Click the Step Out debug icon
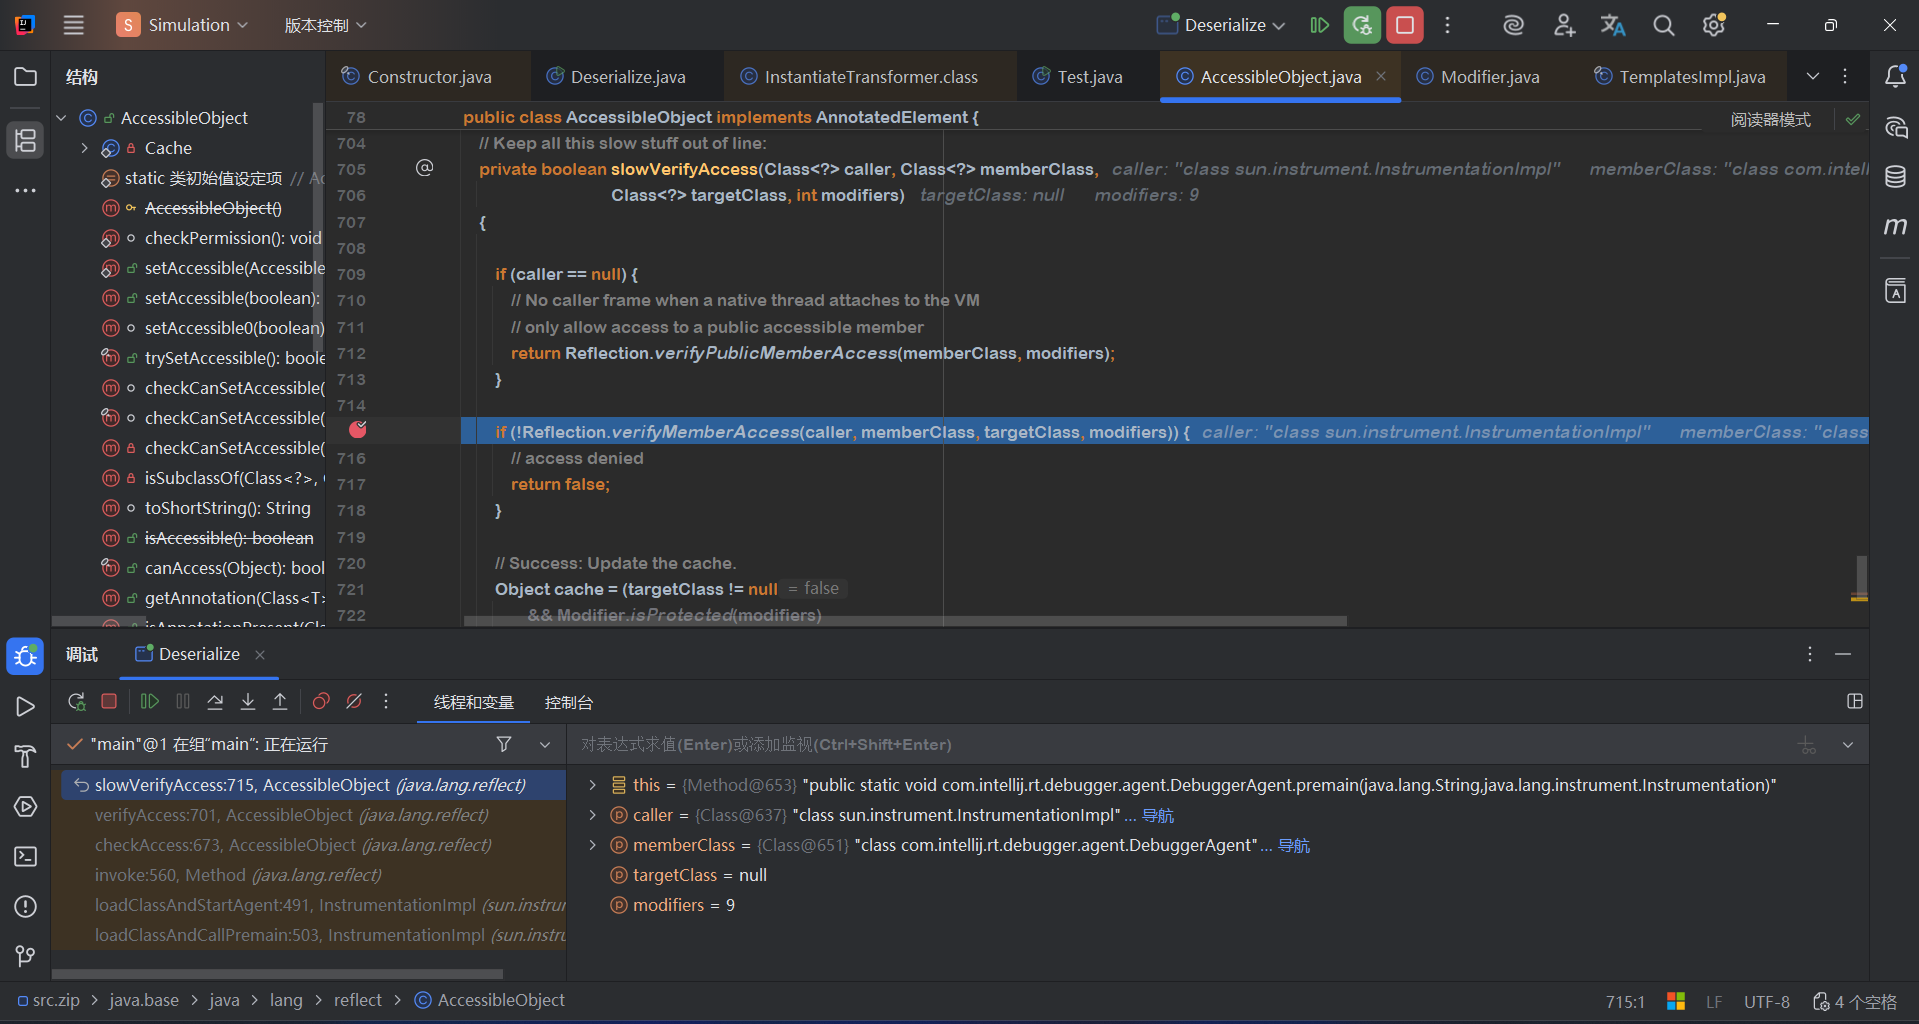The width and height of the screenshot is (1919, 1024). click(280, 702)
